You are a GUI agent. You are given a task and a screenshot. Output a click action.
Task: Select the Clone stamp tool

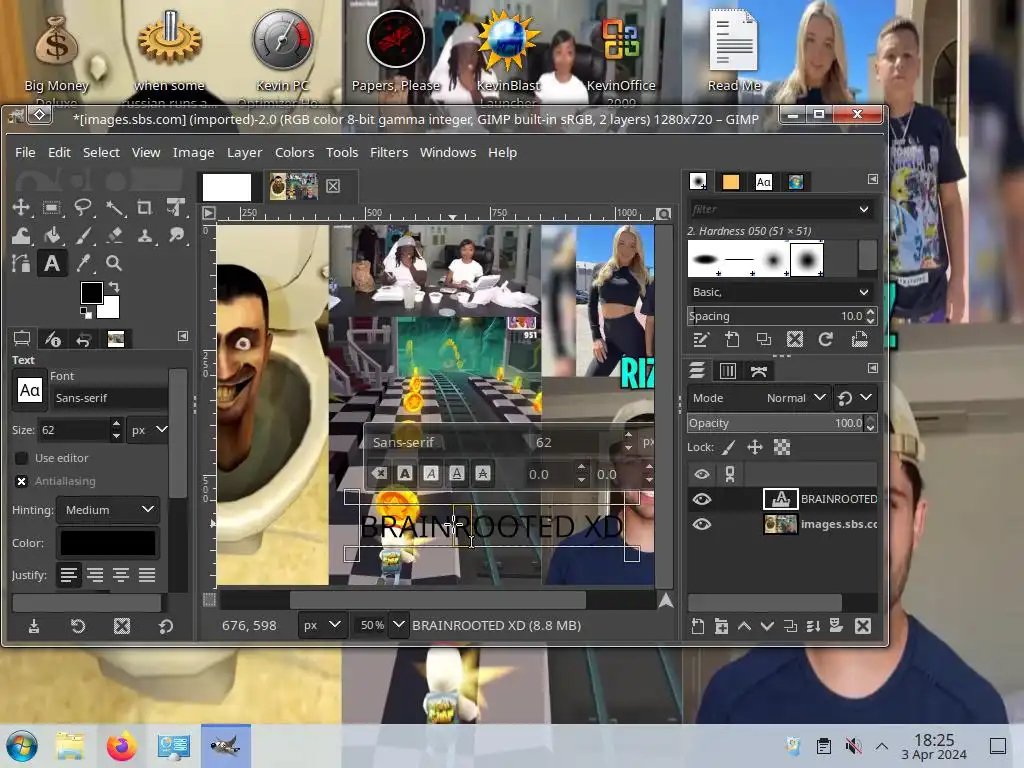[145, 236]
